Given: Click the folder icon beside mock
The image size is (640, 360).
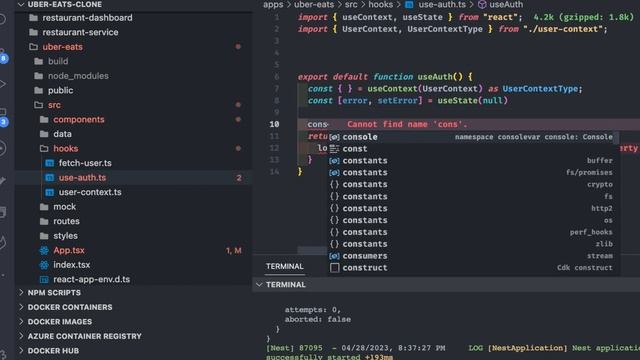Looking at the screenshot, I should 44,207.
